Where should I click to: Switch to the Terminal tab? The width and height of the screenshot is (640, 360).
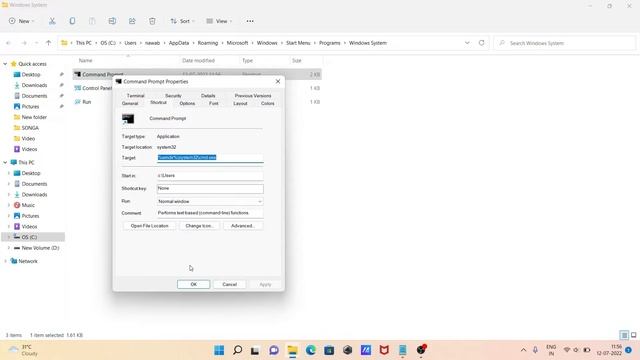(x=136, y=96)
